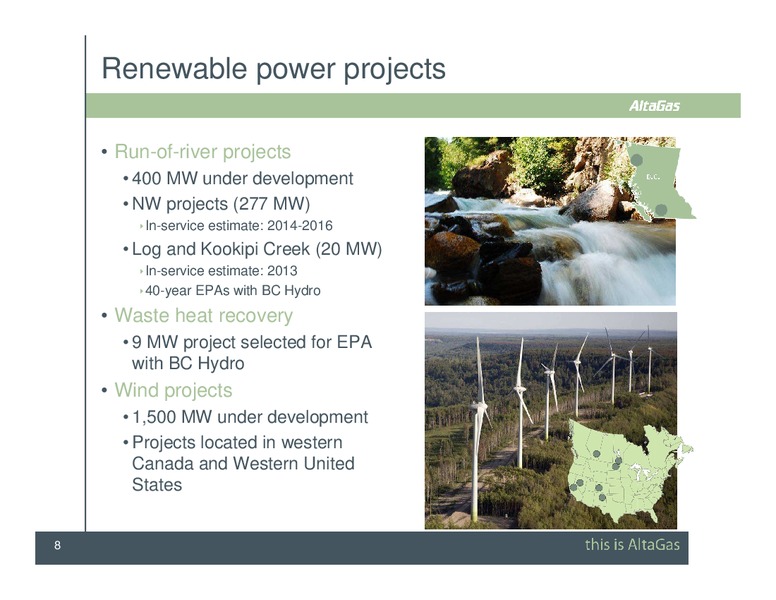This screenshot has height=600, width=776.
Task: Click the 'Renewable power projects' slide title
Action: click(273, 69)
